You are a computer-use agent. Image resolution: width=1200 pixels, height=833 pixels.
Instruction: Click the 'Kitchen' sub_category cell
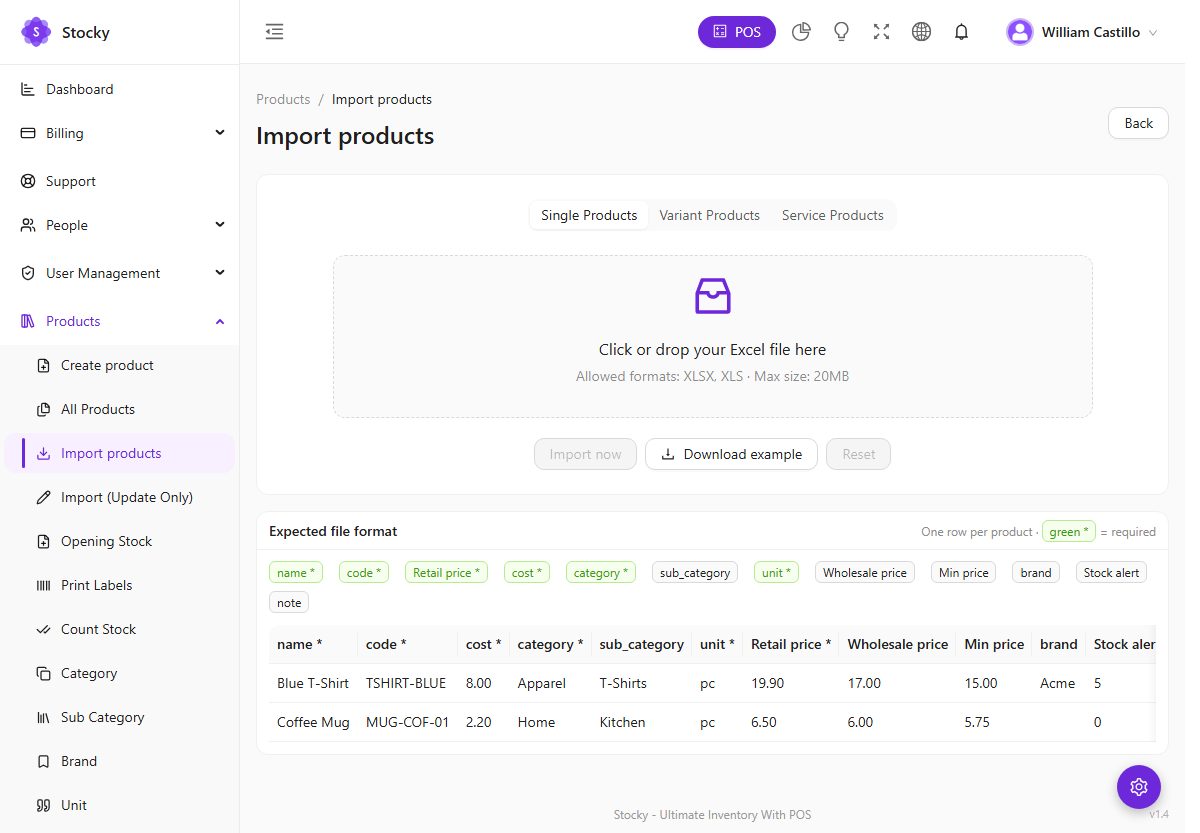[x=641, y=722]
